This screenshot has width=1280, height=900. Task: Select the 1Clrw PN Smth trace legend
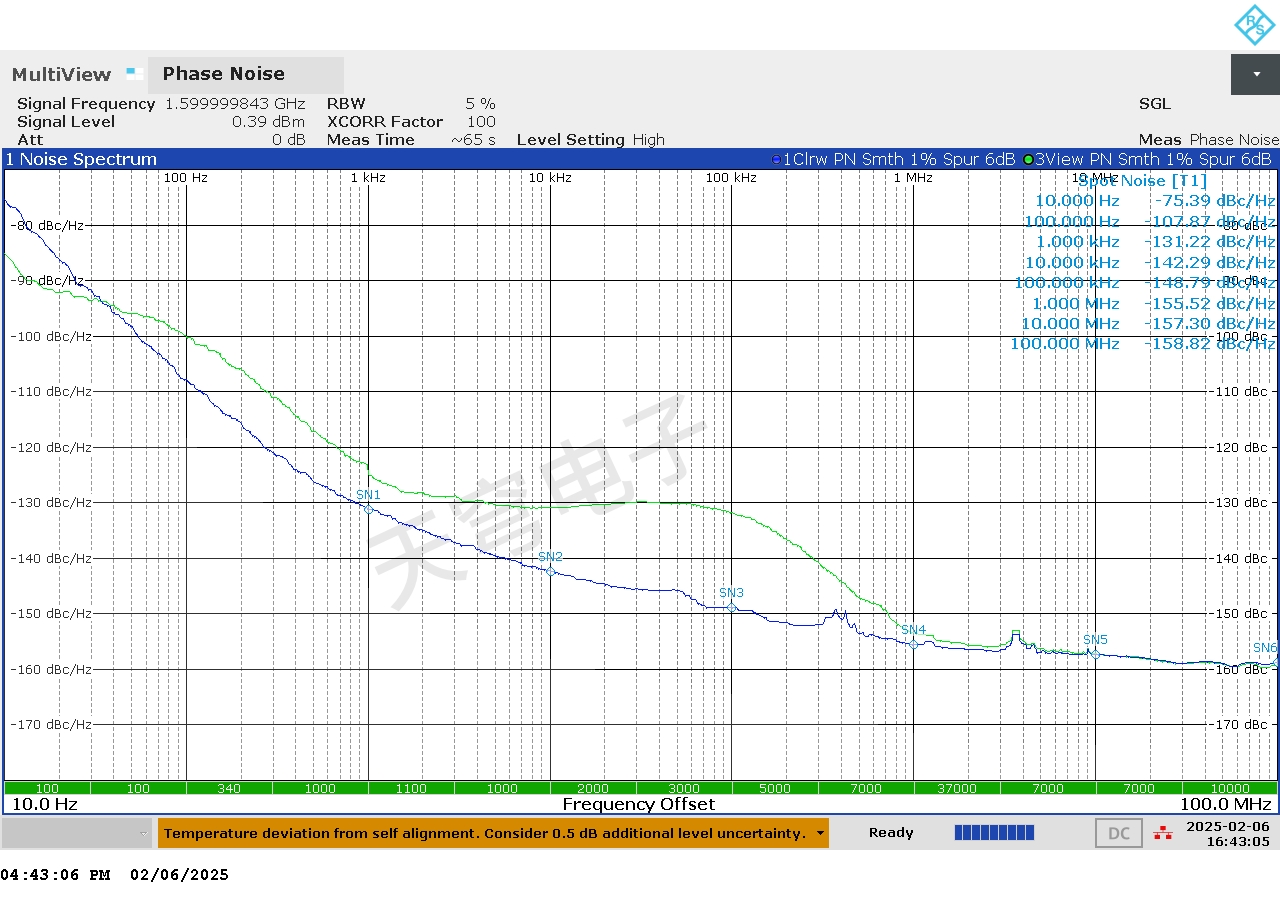[x=893, y=159]
